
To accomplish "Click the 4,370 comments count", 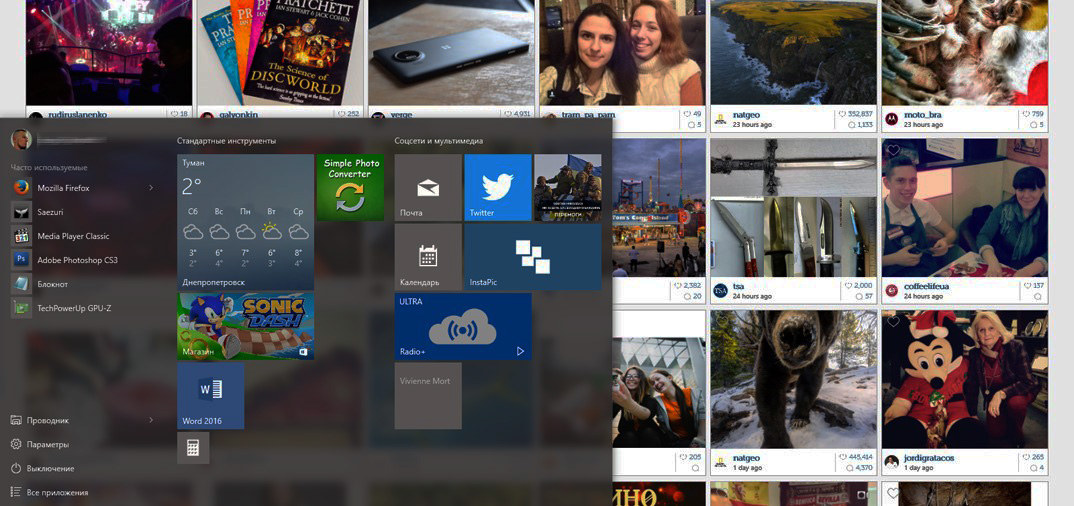I will click(864, 468).
